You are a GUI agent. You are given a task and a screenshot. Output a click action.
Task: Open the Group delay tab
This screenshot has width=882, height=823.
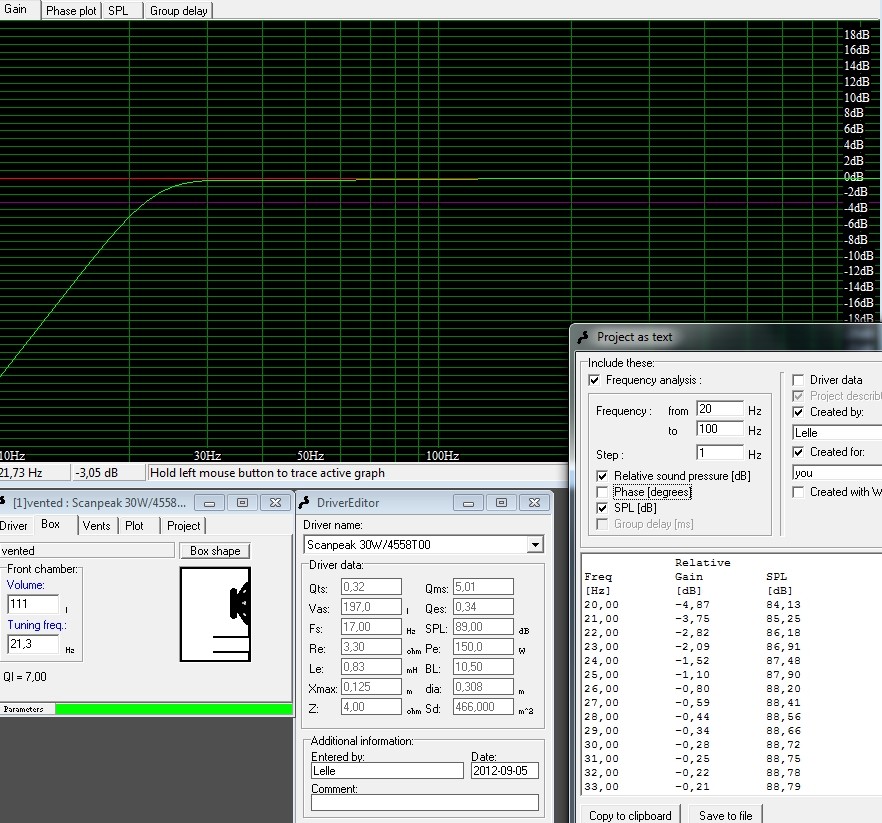(x=178, y=11)
